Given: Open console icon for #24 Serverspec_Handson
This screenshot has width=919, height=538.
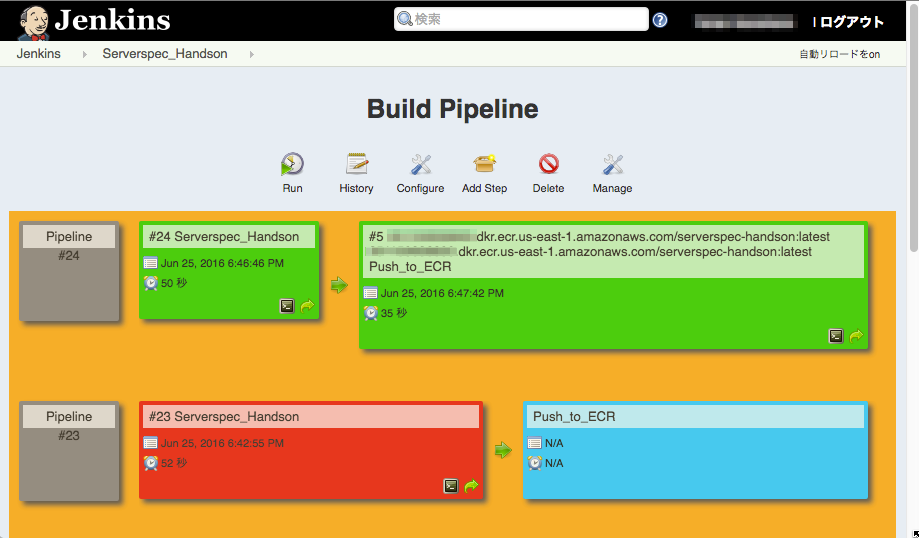Looking at the screenshot, I should pyautogui.click(x=287, y=306).
